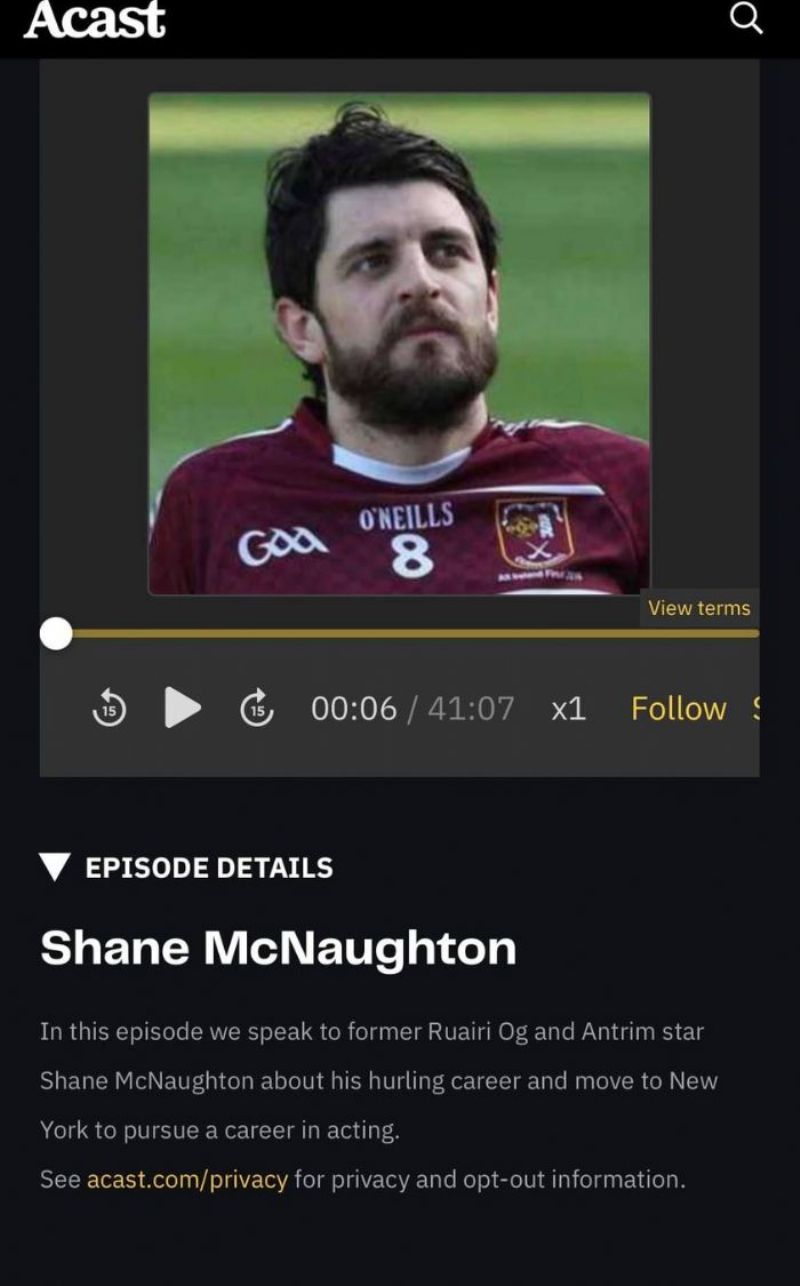
Task: Change the x1 playback speed
Action: click(568, 709)
